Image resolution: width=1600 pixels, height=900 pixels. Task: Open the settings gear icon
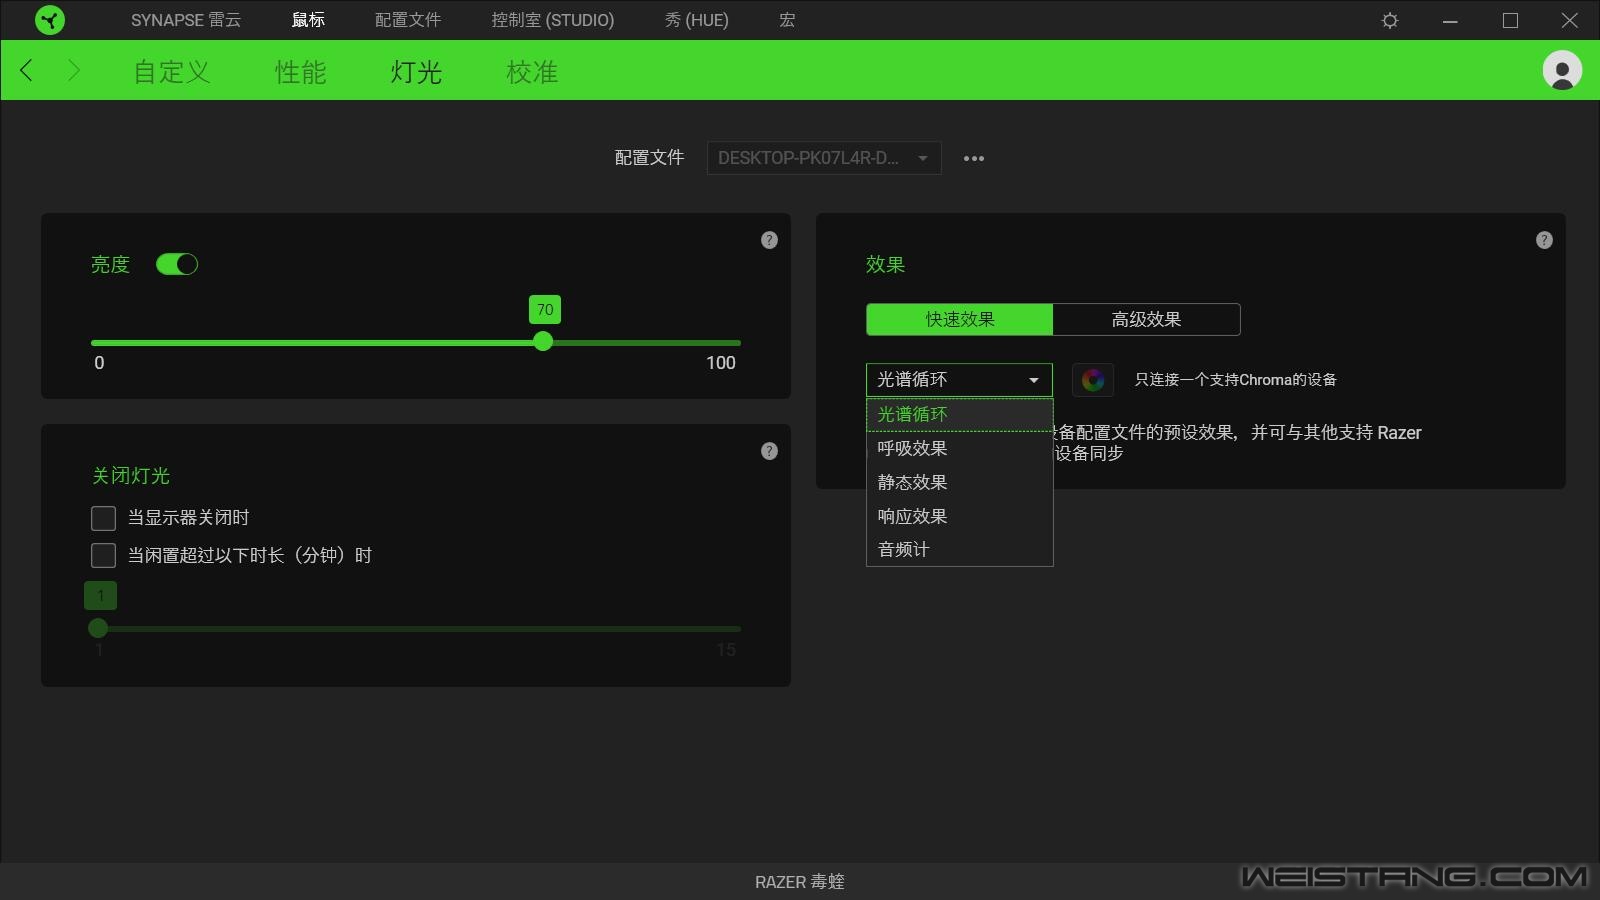coord(1390,20)
